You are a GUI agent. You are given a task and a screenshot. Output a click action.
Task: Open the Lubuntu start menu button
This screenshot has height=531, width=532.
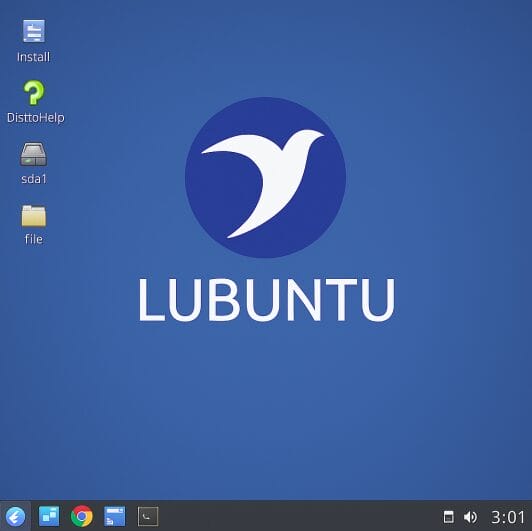click(15, 516)
